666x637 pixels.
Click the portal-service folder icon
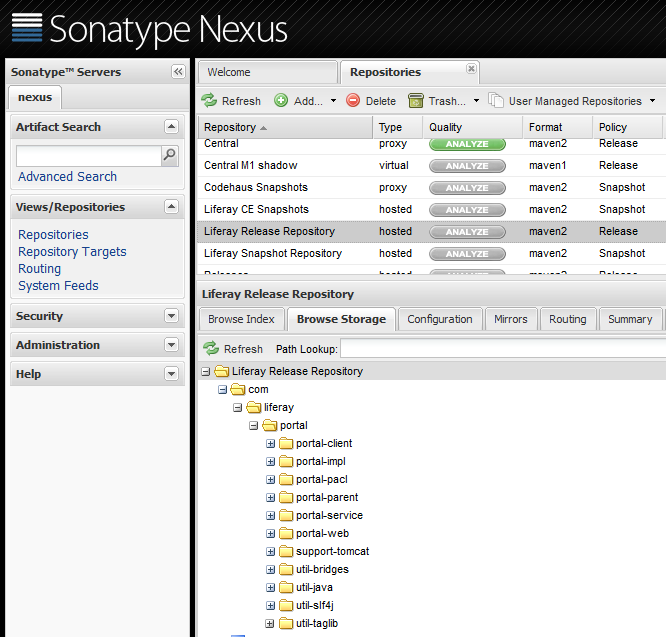coord(286,515)
